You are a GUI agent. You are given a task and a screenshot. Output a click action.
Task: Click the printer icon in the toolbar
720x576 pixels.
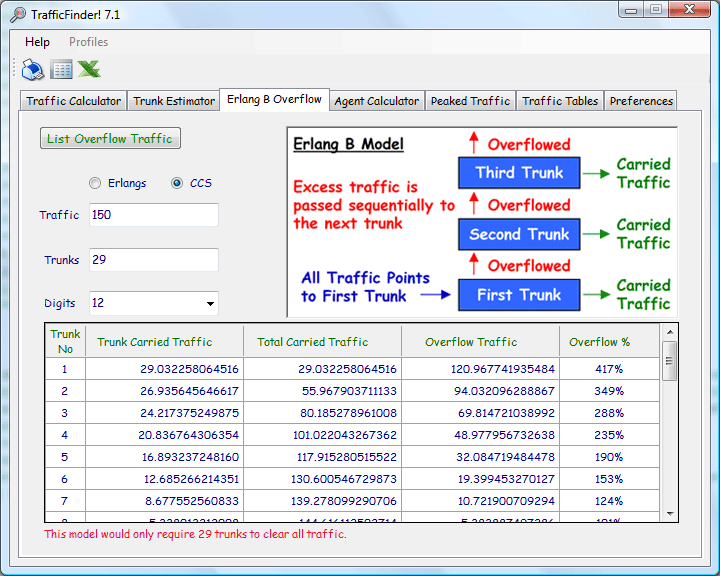pos(33,70)
